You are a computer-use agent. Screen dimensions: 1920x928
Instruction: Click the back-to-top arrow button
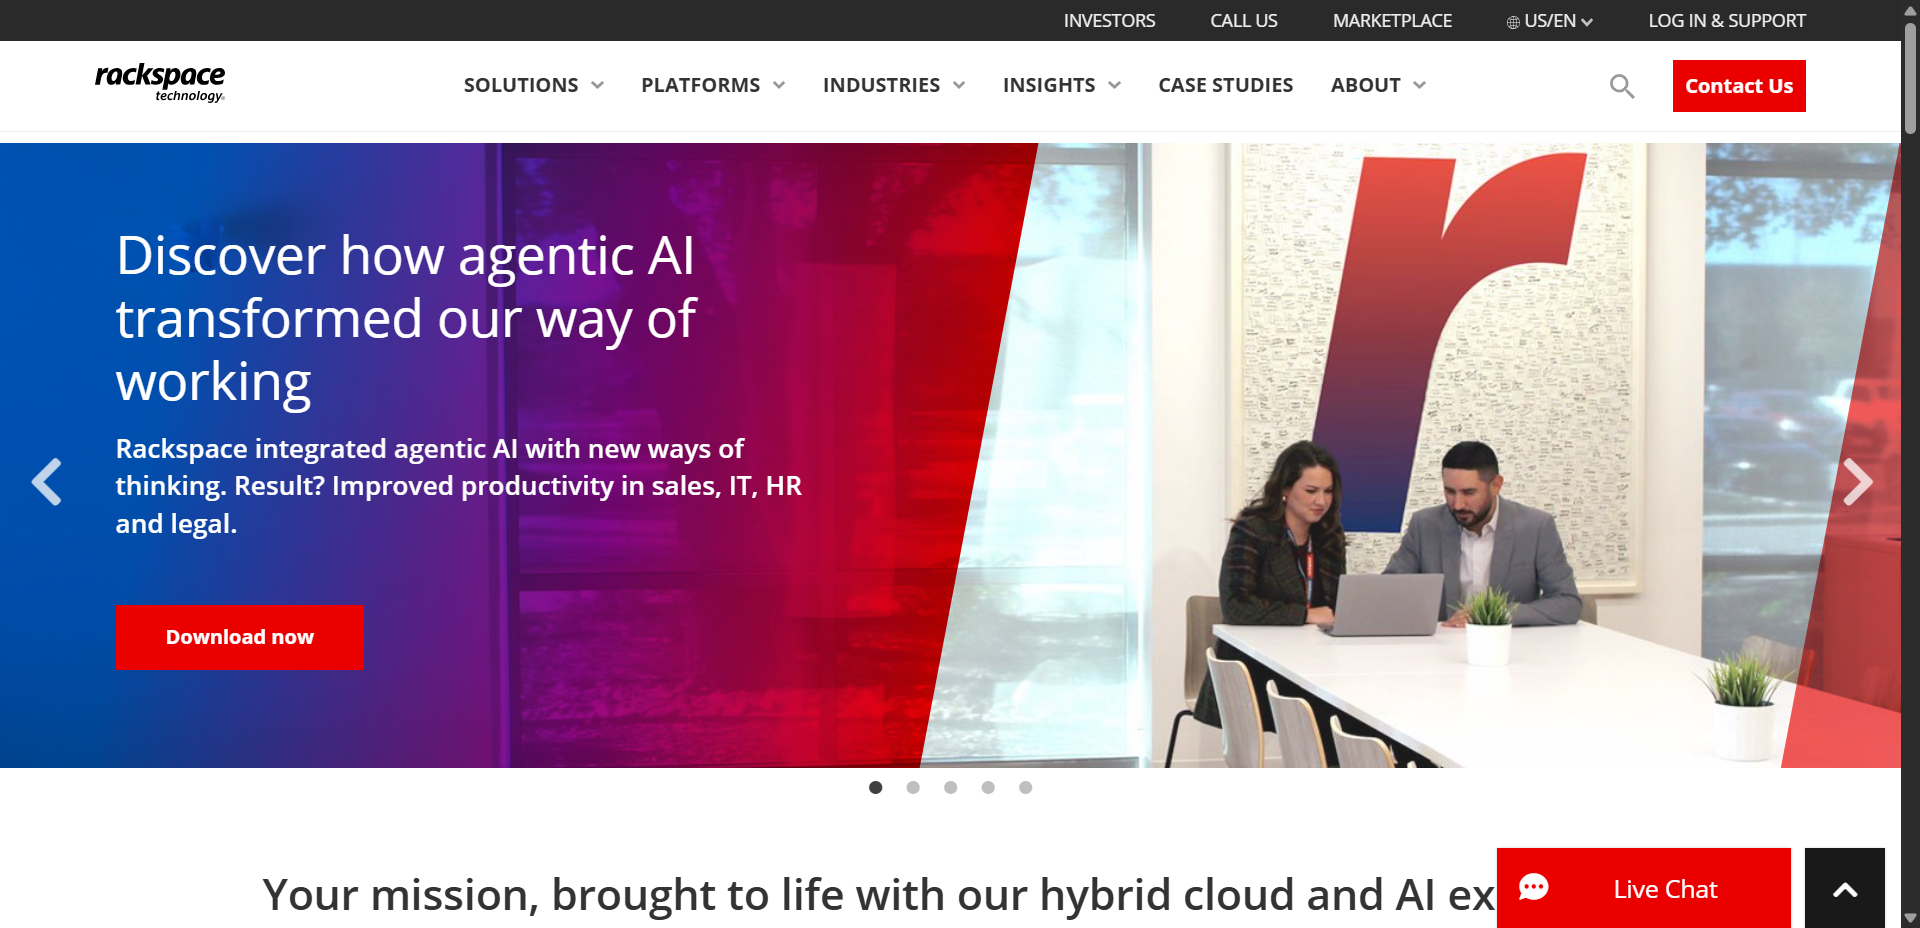1845,889
